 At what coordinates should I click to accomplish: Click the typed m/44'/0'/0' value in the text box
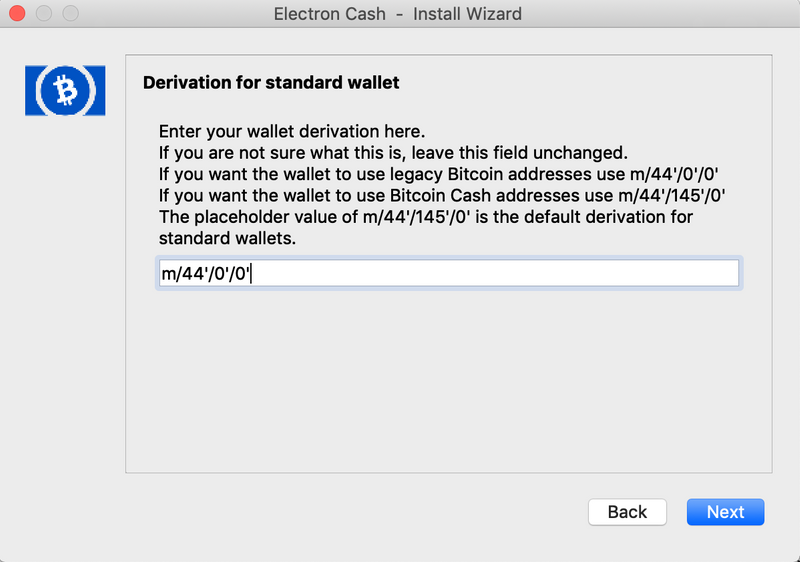pos(205,274)
